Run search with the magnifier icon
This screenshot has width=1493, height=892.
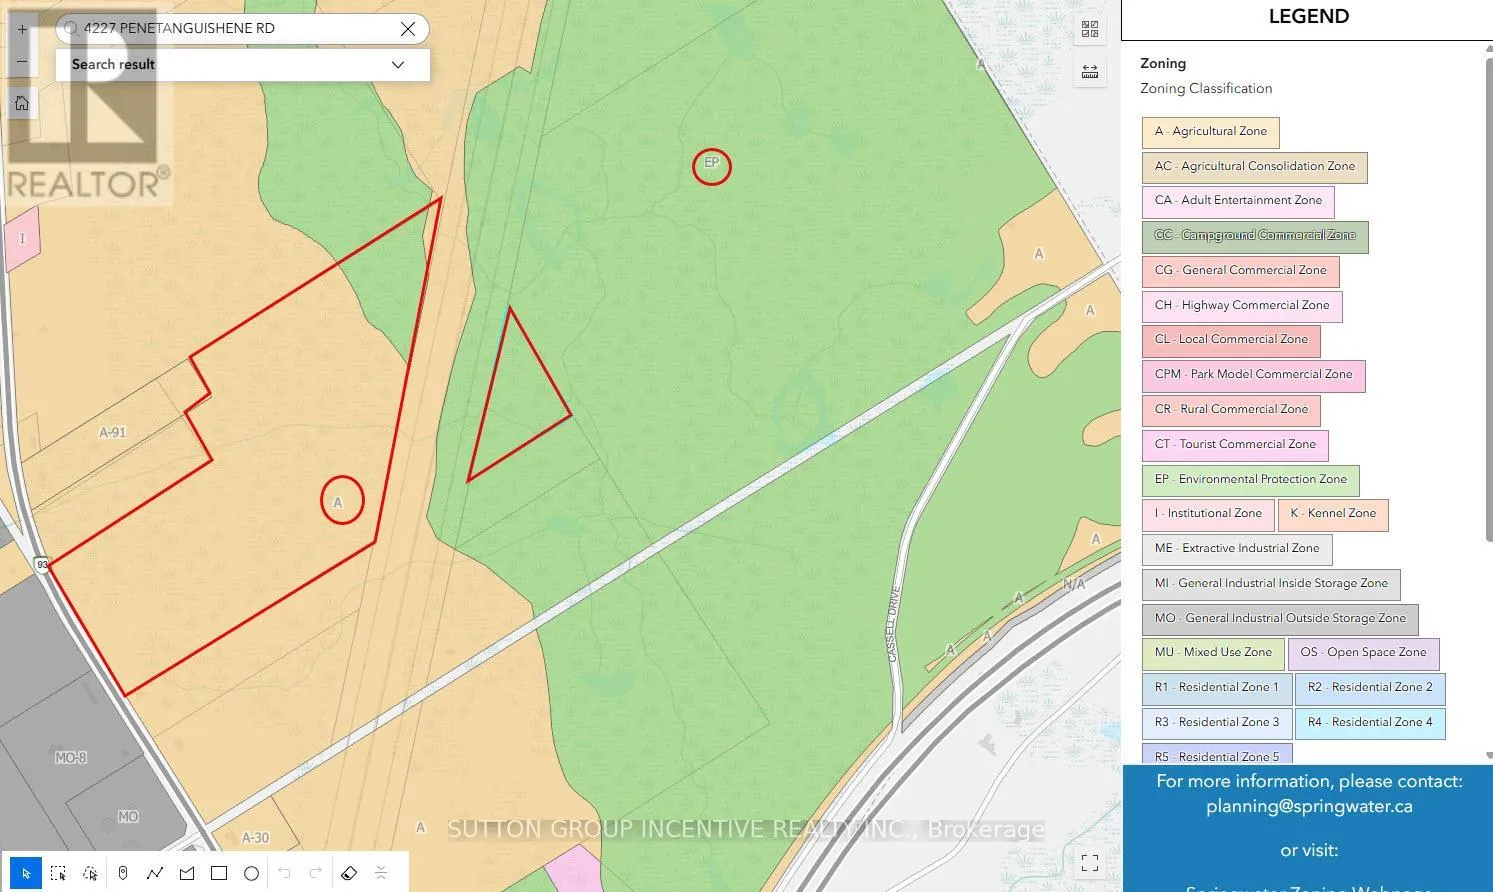tap(70, 29)
